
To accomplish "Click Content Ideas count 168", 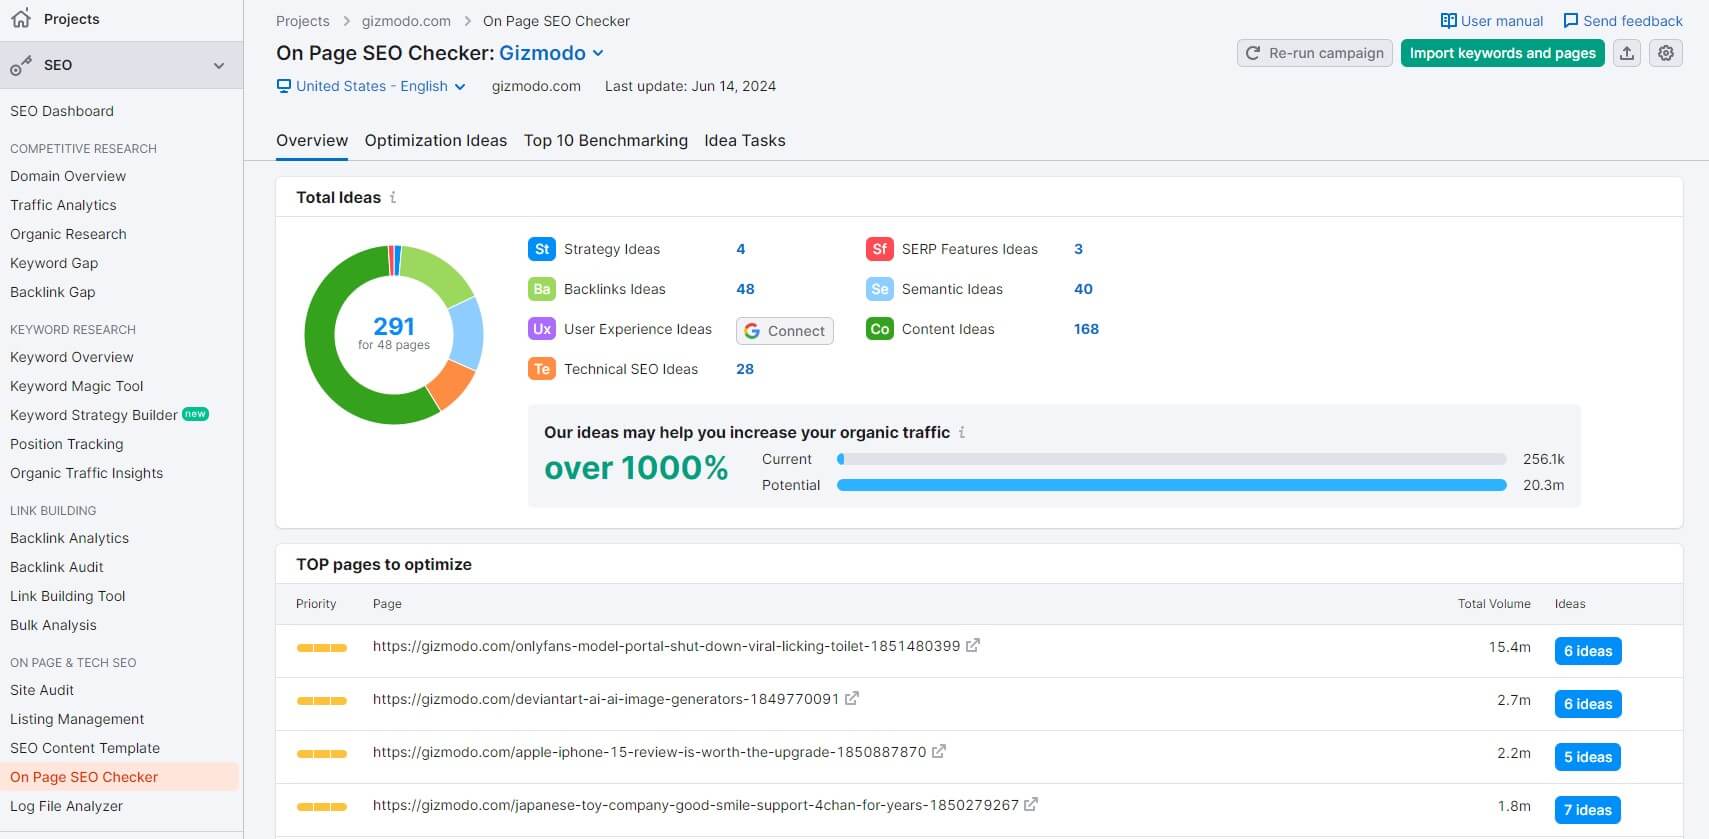I will tap(1086, 329).
